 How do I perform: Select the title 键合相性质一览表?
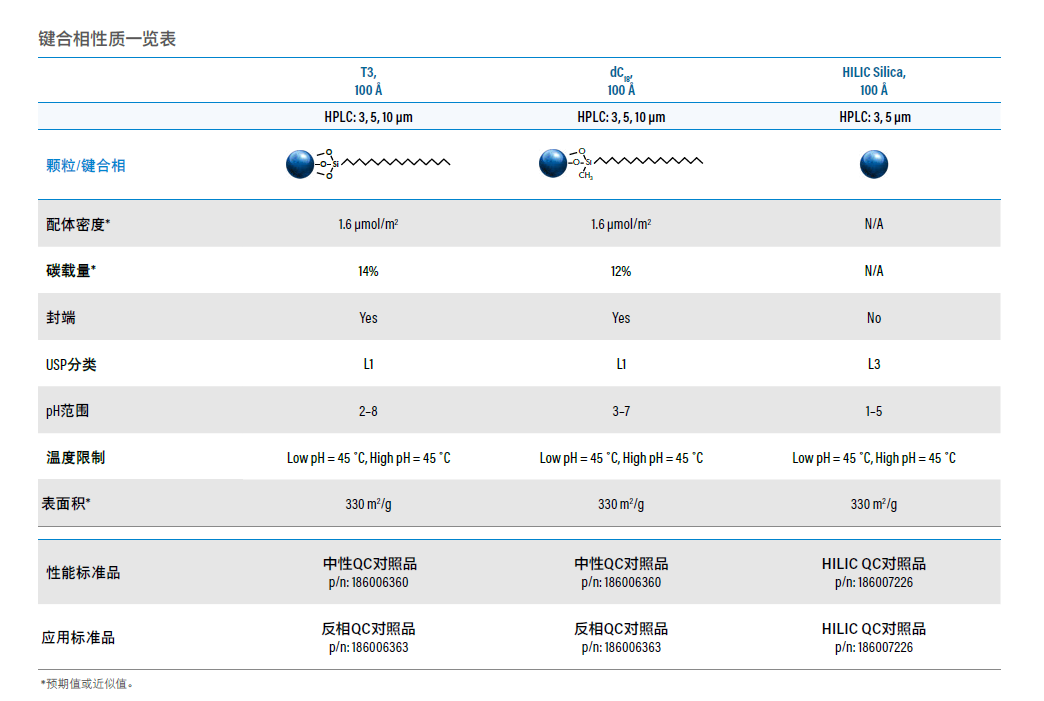click(x=107, y=39)
